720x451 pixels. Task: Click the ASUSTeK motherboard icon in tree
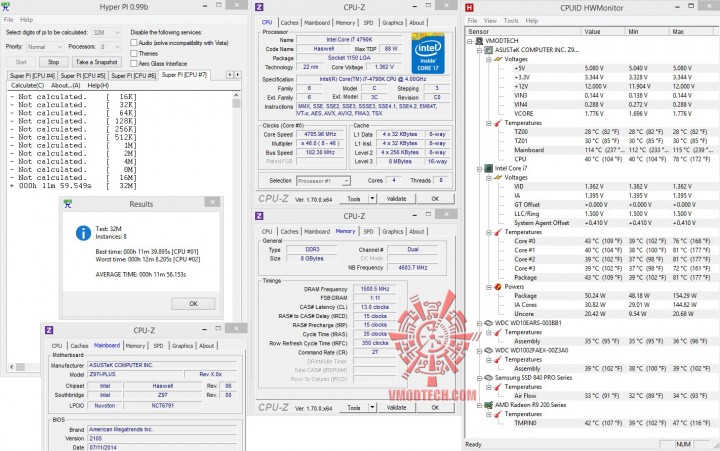click(489, 50)
